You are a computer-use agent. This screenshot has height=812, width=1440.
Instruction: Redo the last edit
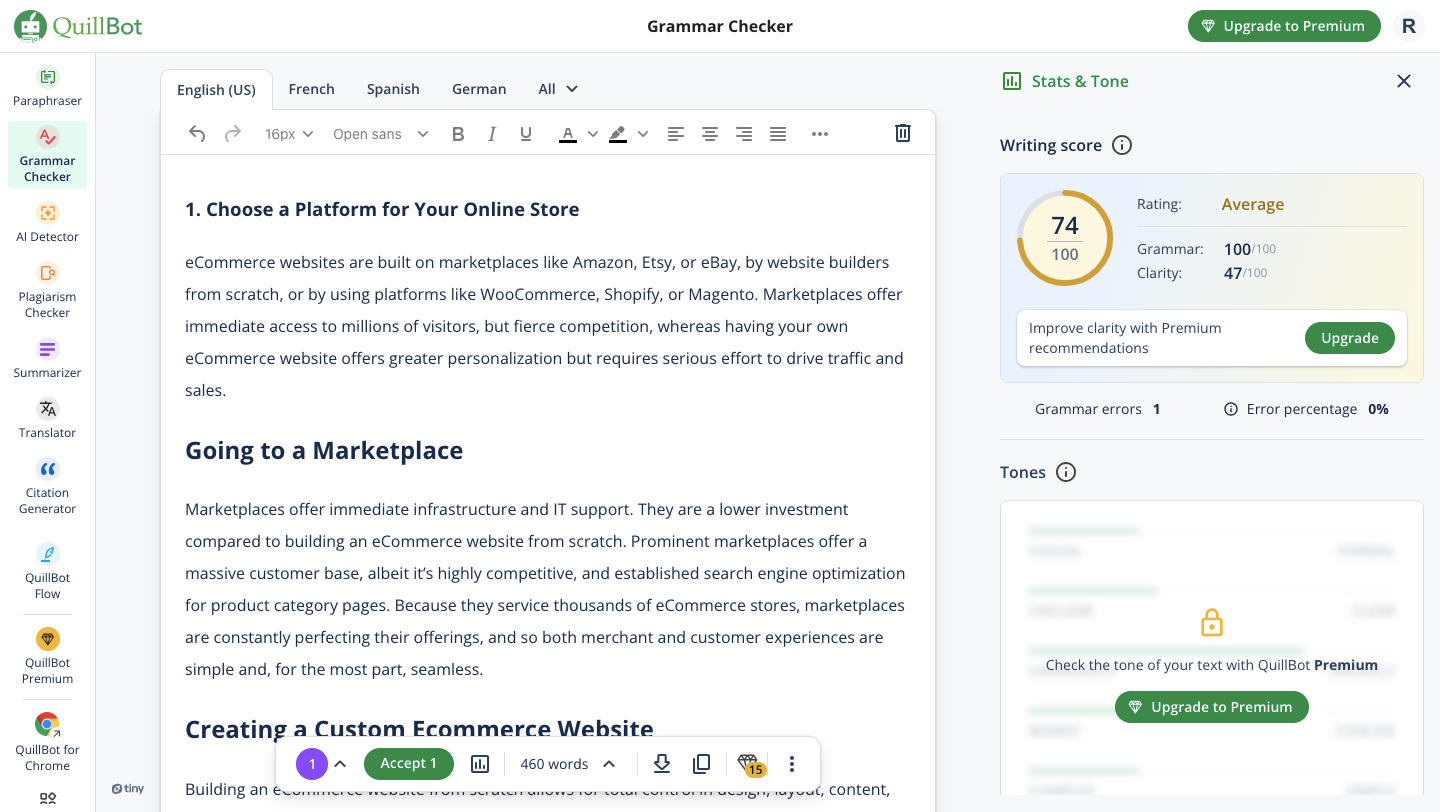click(232, 133)
